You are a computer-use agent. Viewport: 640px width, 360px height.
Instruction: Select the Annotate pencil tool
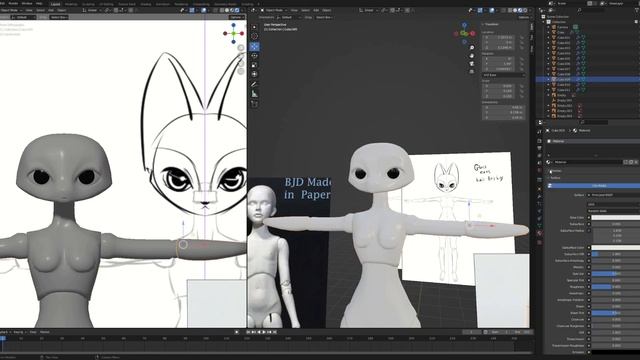(x=254, y=84)
